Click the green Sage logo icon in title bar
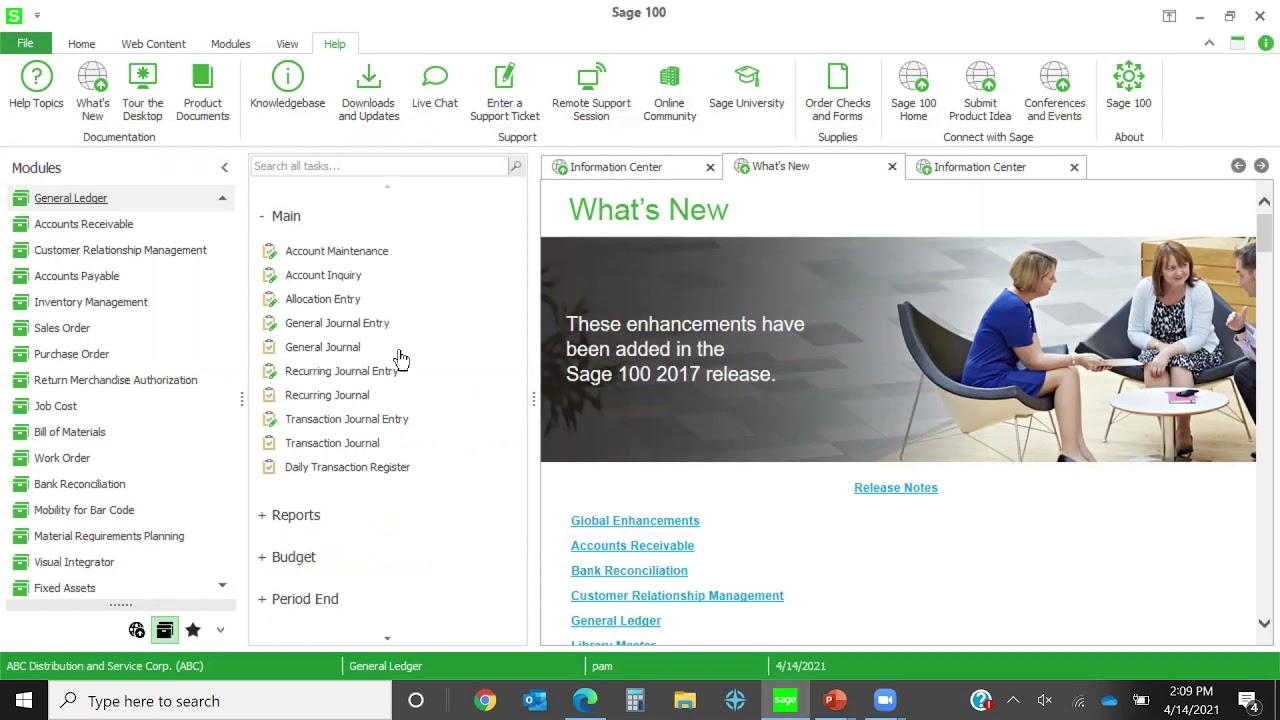1280x720 pixels. [x=14, y=15]
